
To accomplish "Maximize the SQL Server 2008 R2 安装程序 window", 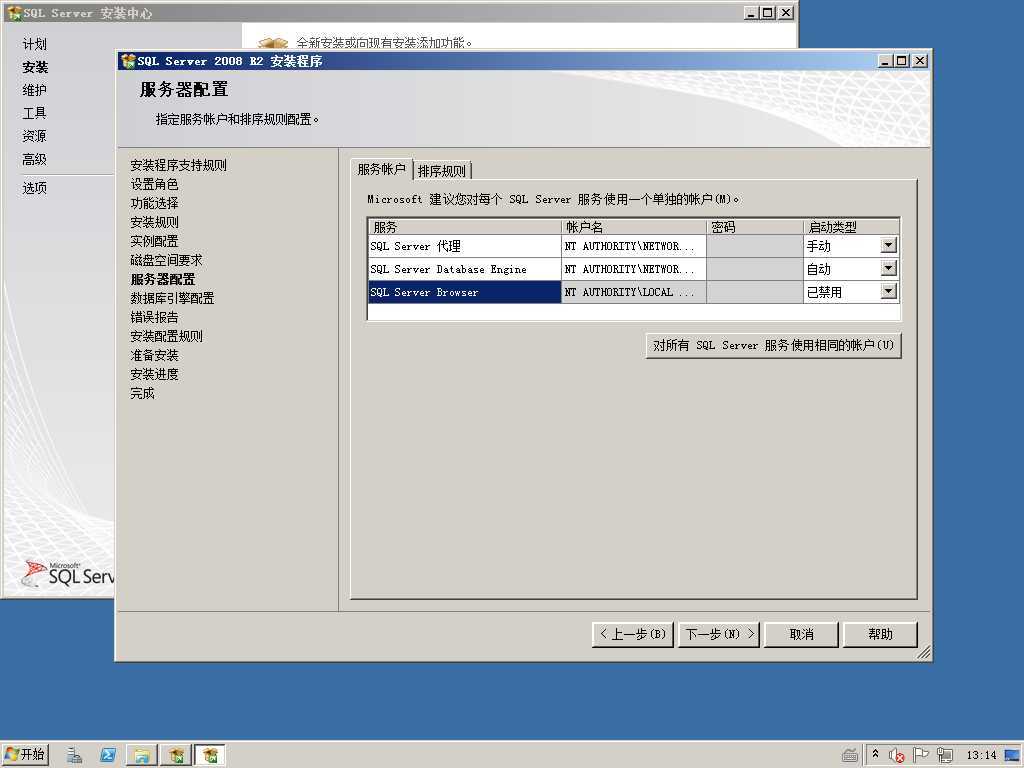I will 902,61.
